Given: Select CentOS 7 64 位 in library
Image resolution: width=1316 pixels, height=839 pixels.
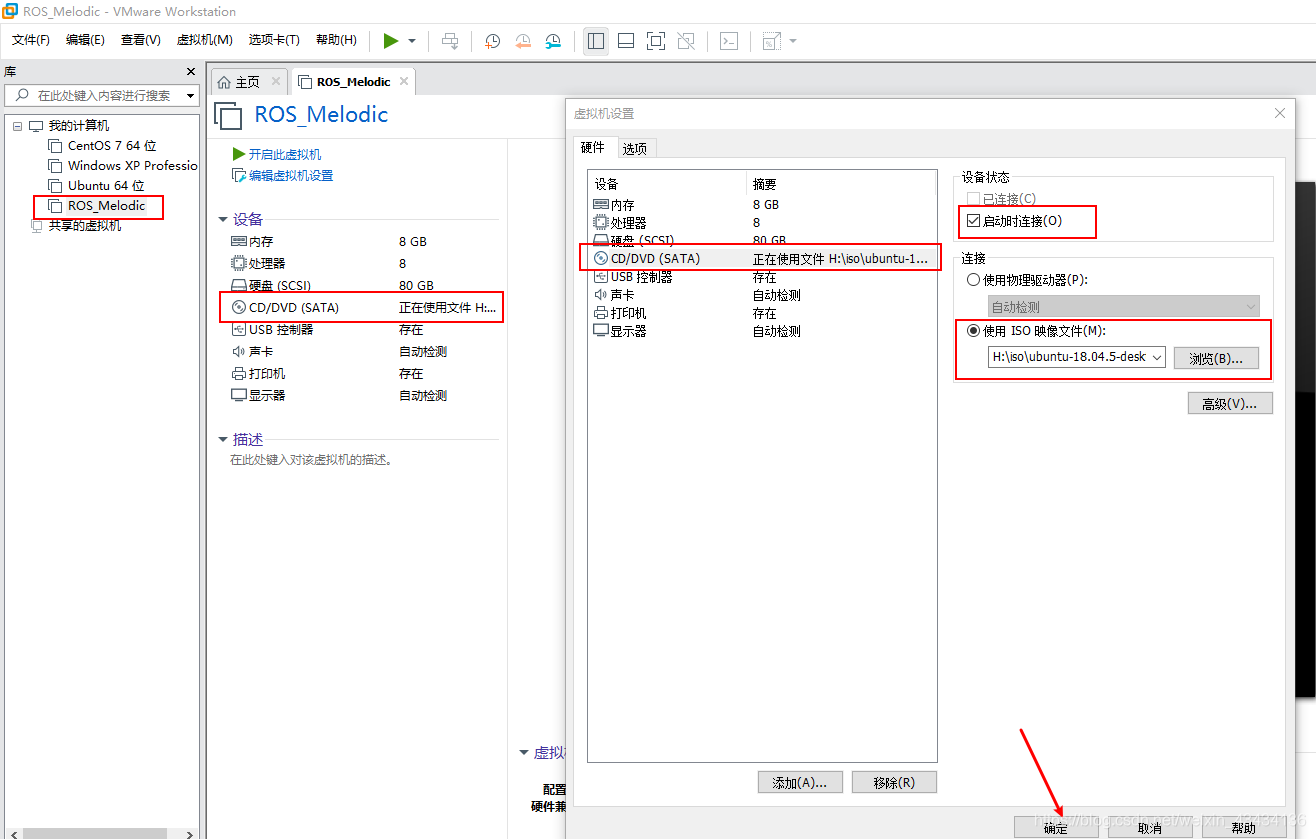Looking at the screenshot, I should click(x=103, y=146).
